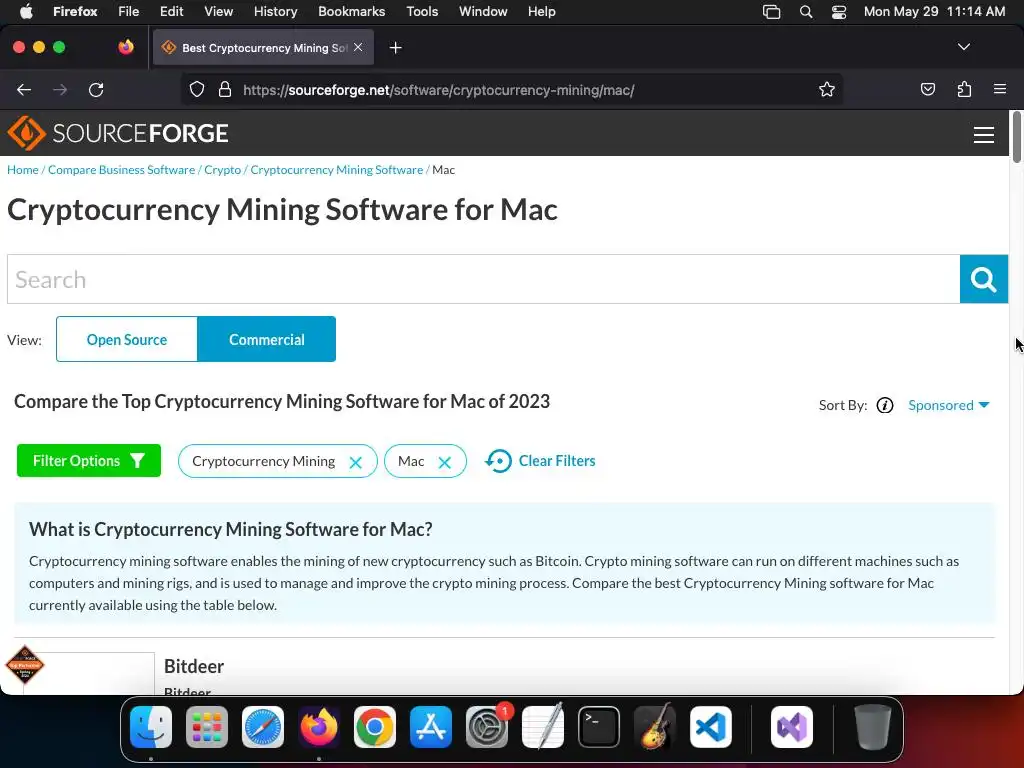Click the Bitdeer Top Performer badge
1024x768 pixels.
pos(25,665)
